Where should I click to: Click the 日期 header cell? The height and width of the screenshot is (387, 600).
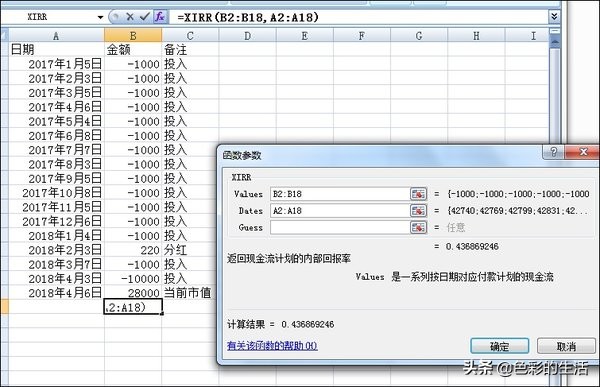point(56,49)
